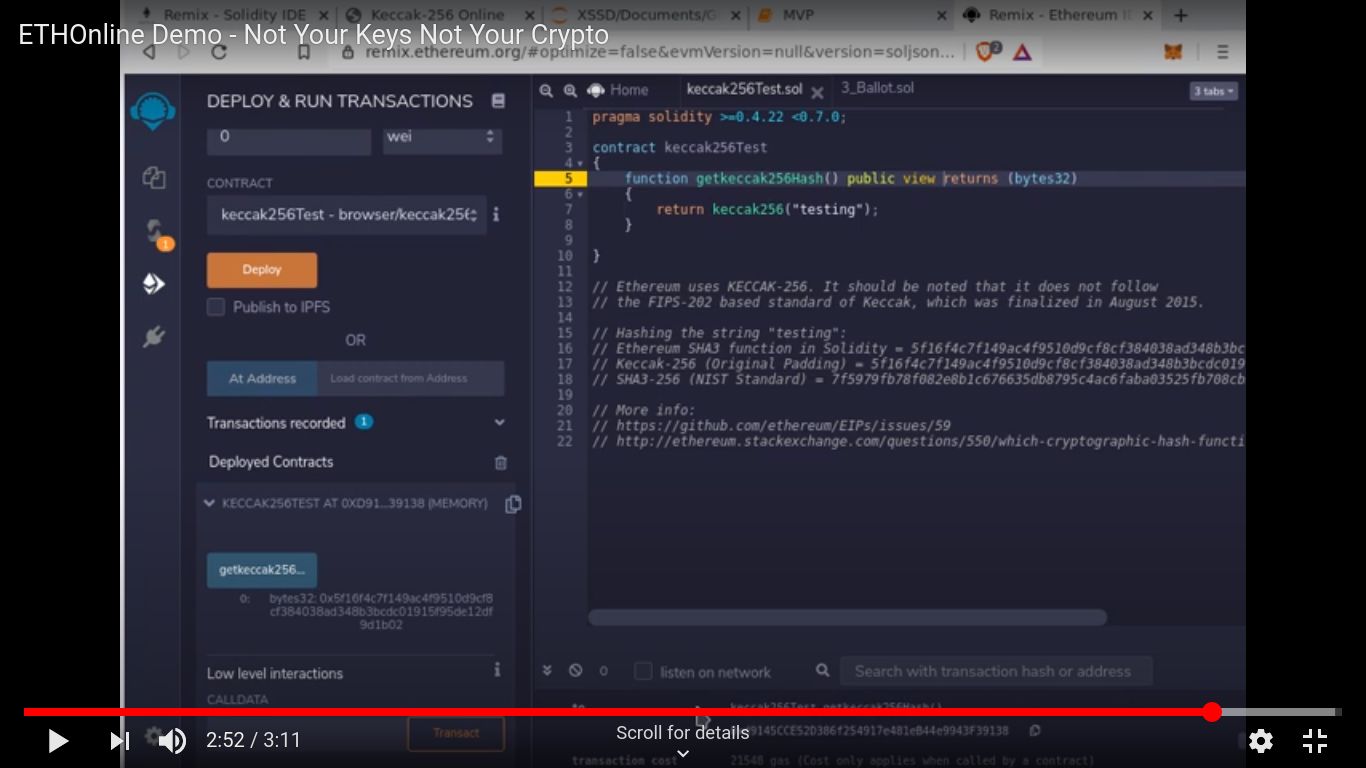The width and height of the screenshot is (1366, 768).
Task: Open the Remix home logo icon
Action: coord(153,111)
